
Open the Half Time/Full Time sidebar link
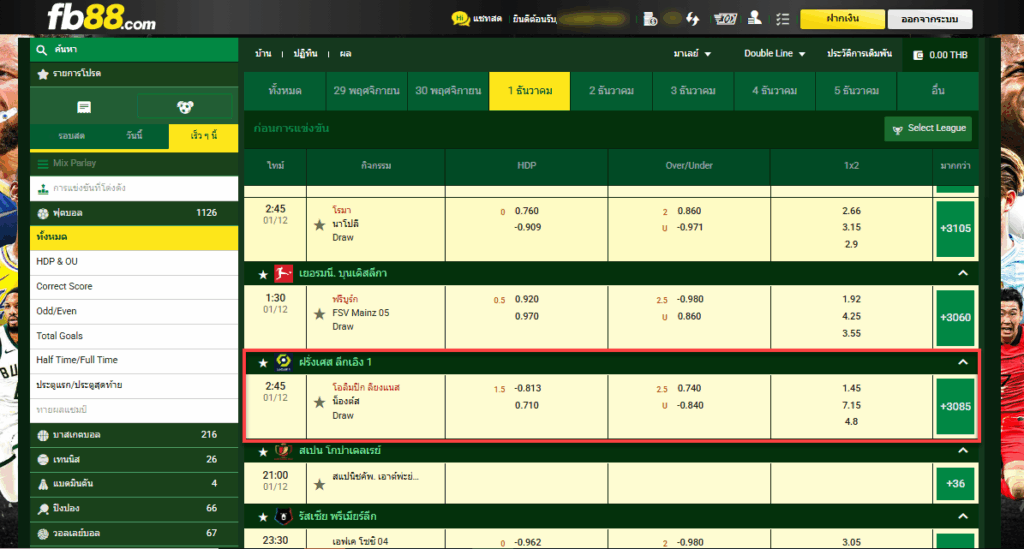[134, 360]
